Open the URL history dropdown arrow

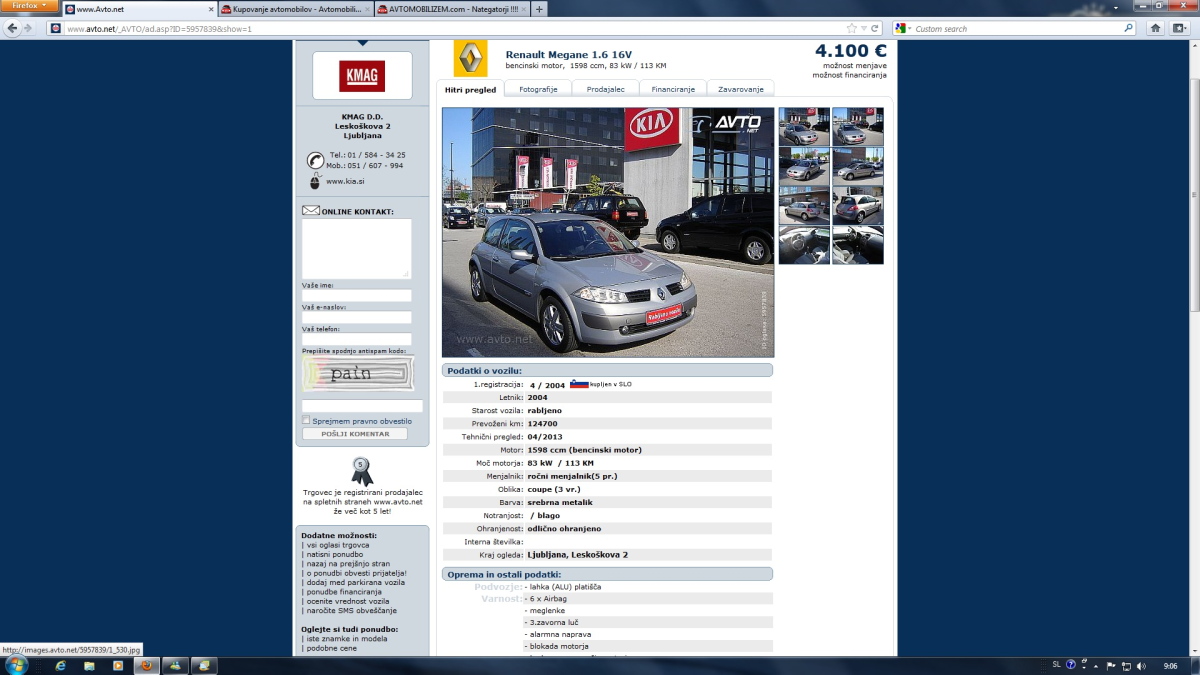pyautogui.click(x=864, y=28)
